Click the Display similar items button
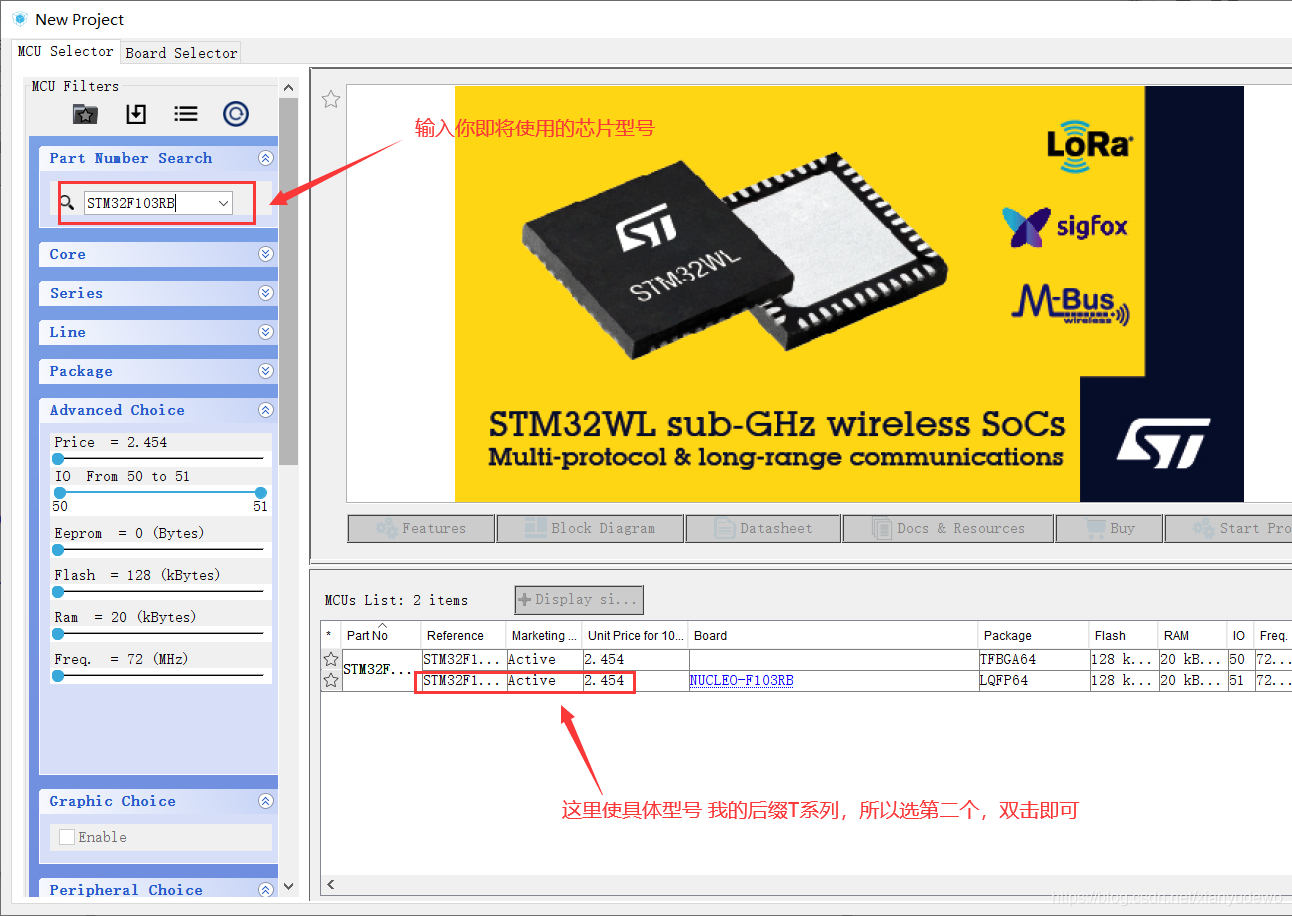 pyautogui.click(x=578, y=599)
